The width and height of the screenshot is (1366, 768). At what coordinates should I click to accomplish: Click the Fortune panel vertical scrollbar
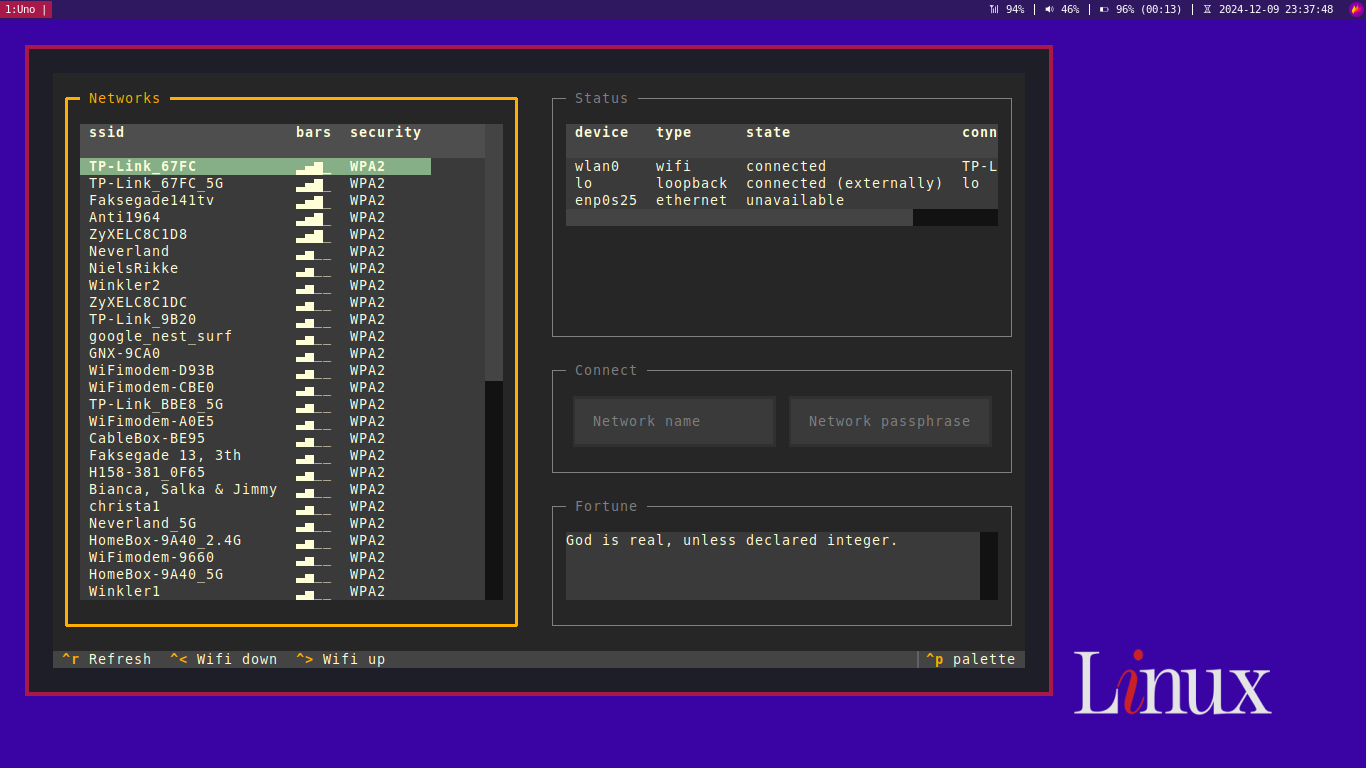tap(989, 566)
